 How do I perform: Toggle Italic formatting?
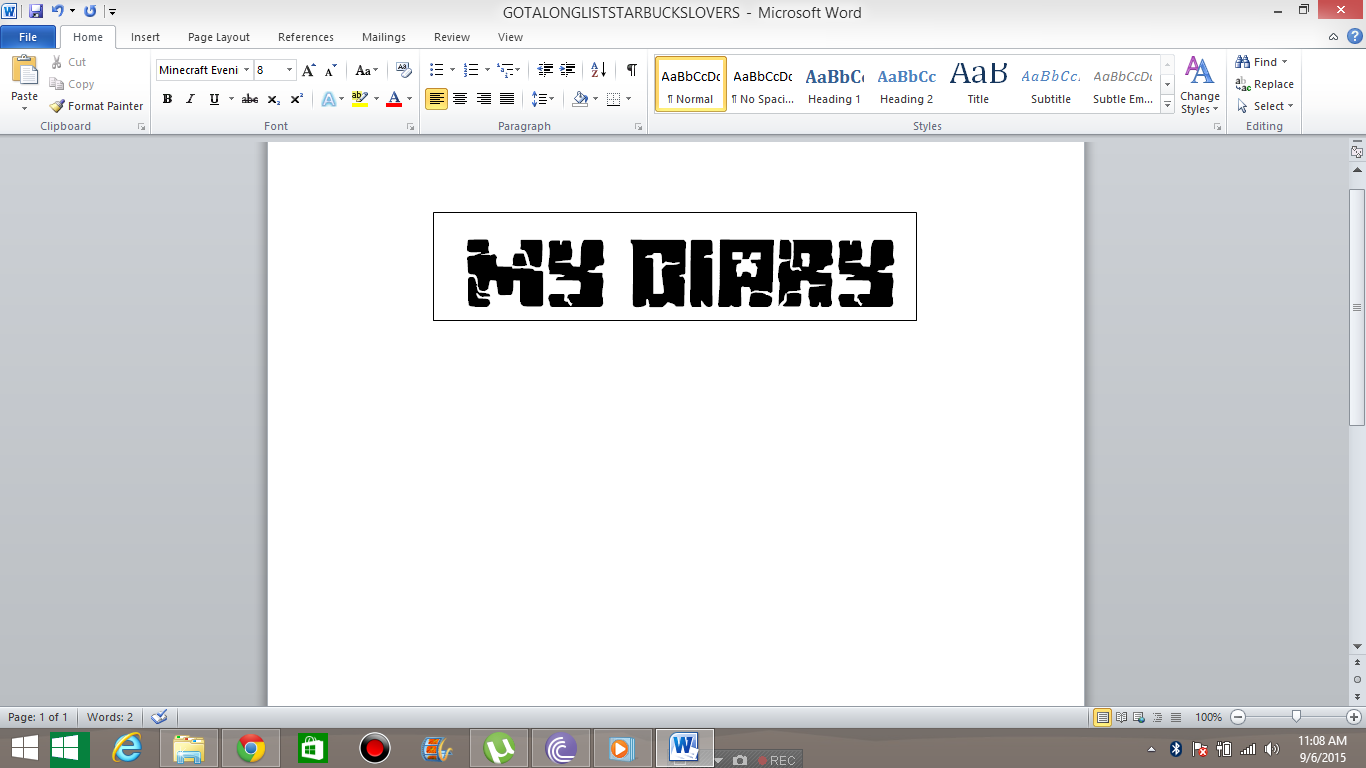[190, 99]
